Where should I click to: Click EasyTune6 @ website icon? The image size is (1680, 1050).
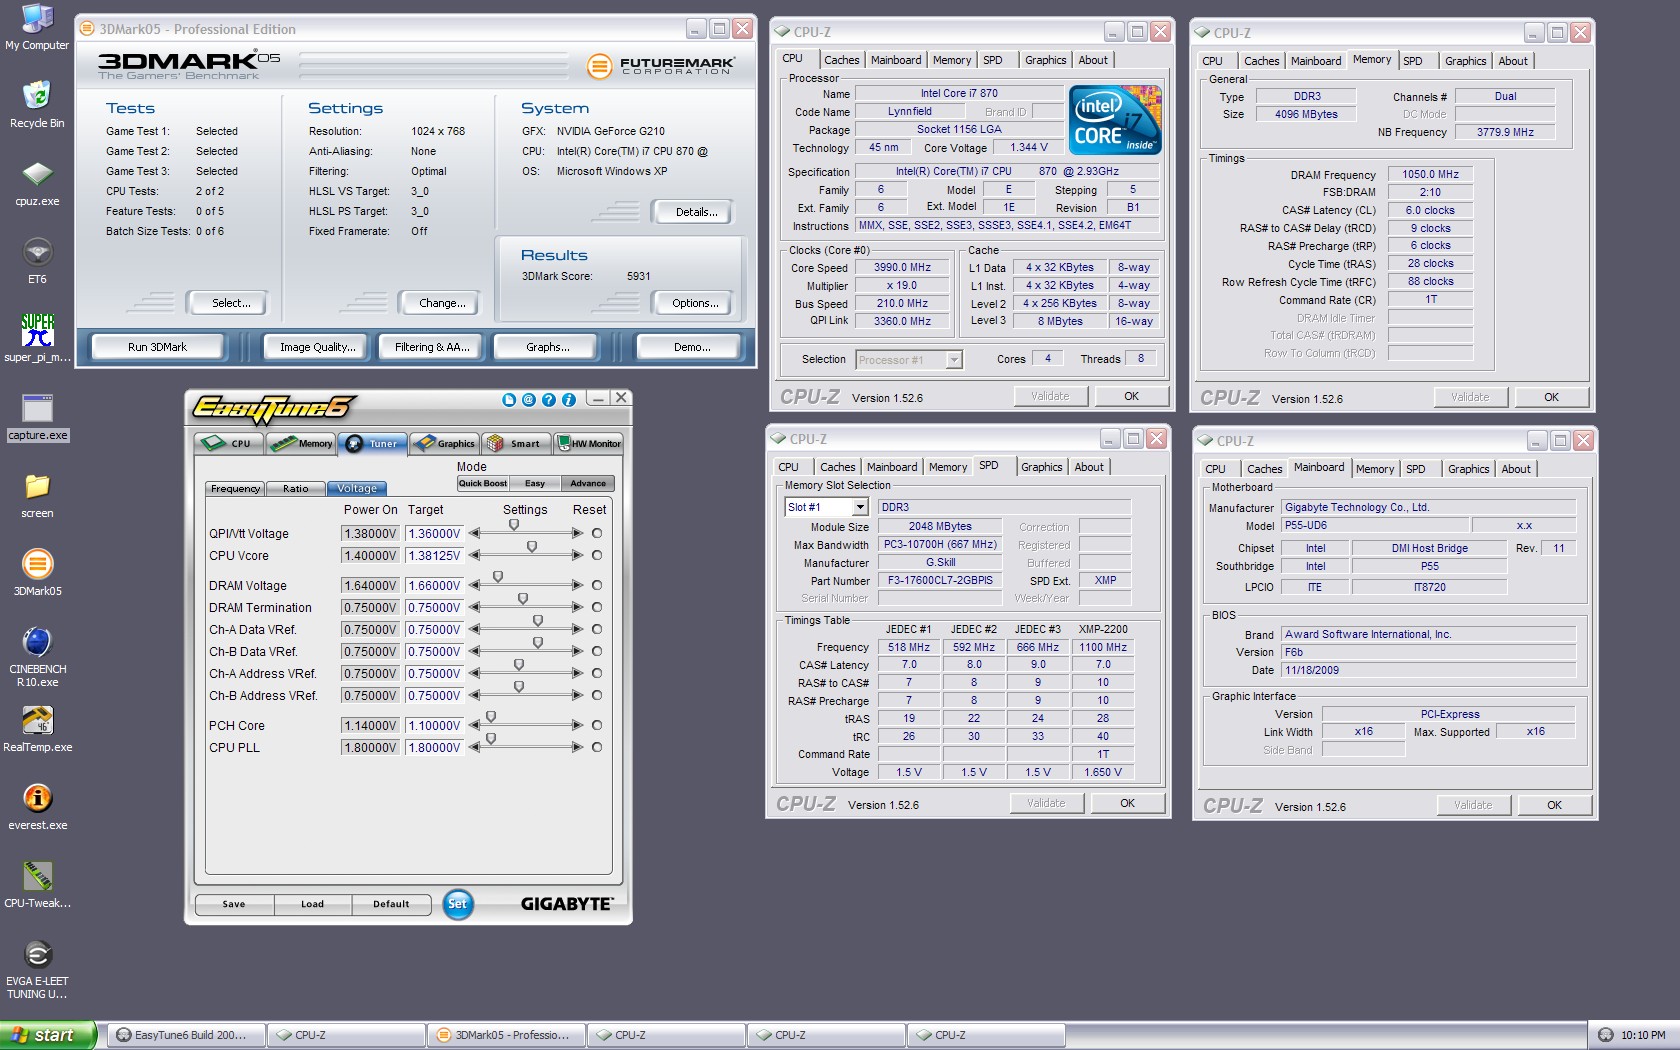(x=529, y=400)
